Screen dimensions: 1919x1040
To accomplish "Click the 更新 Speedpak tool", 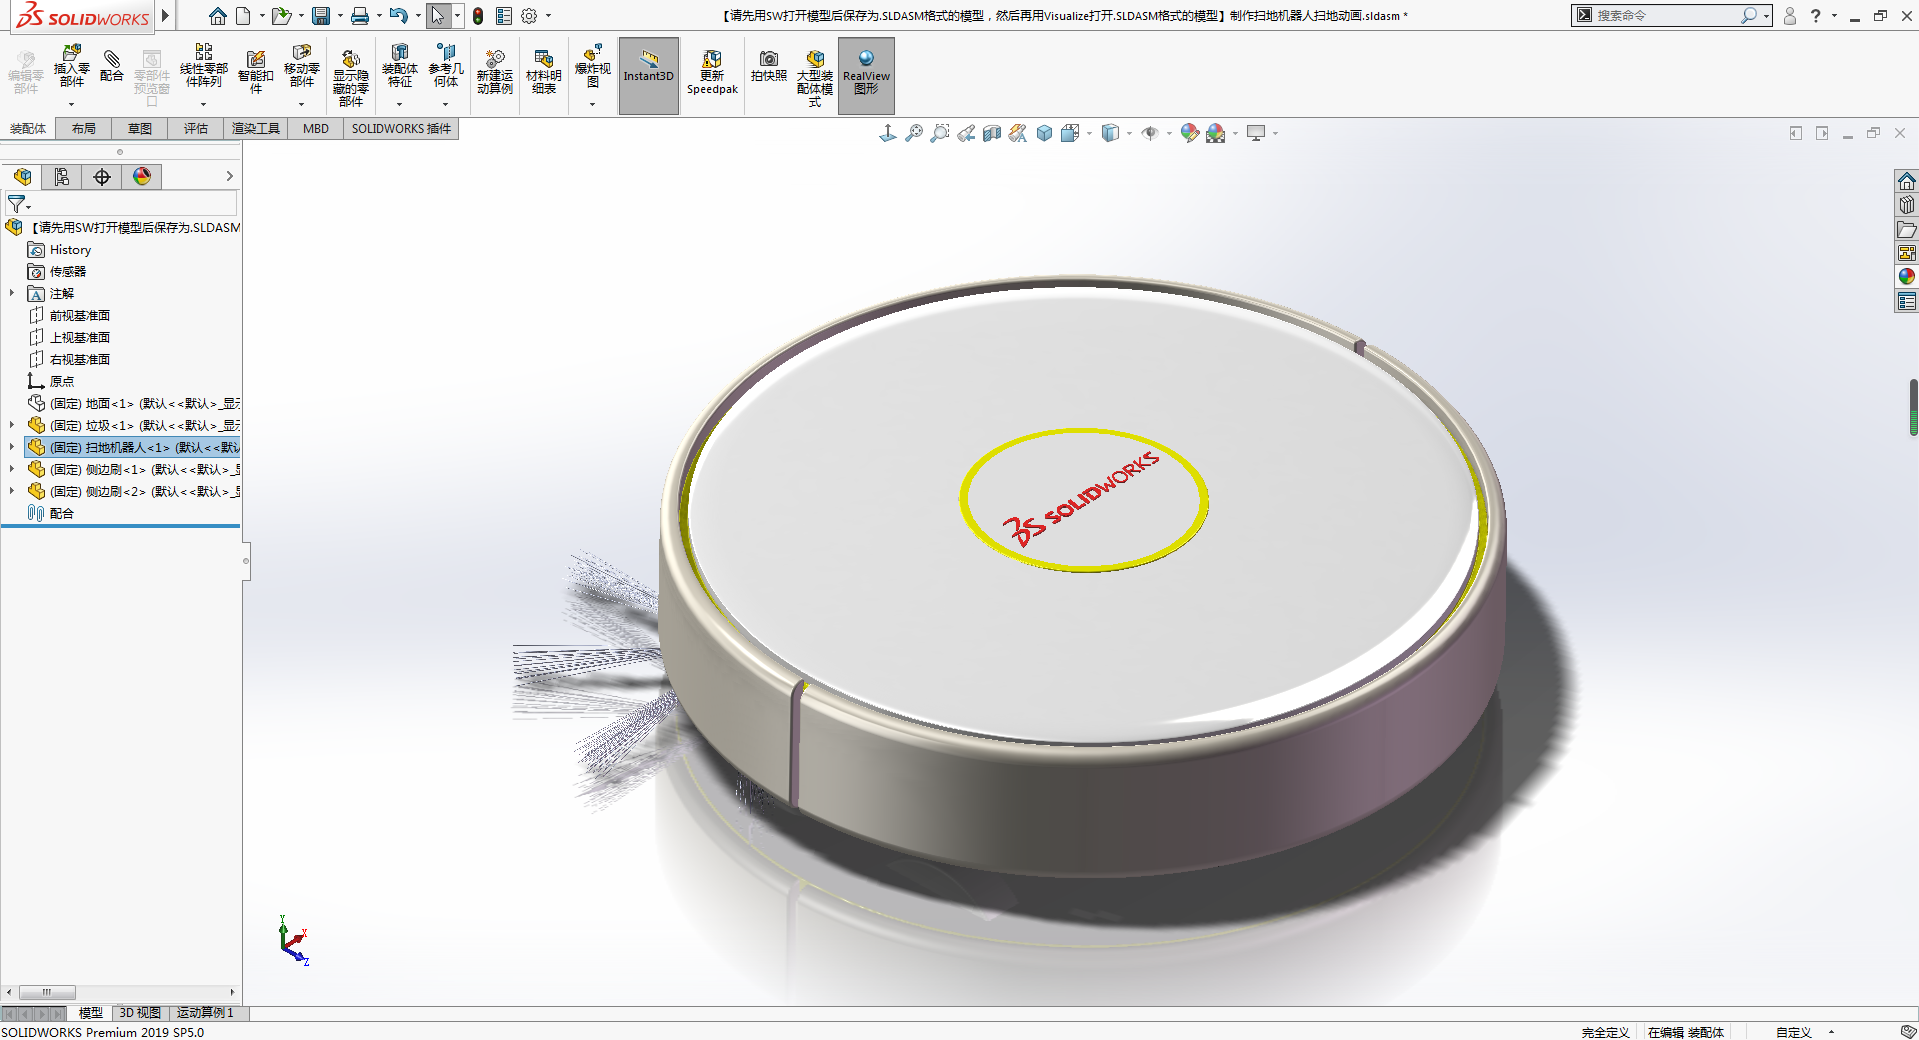I will click(712, 73).
